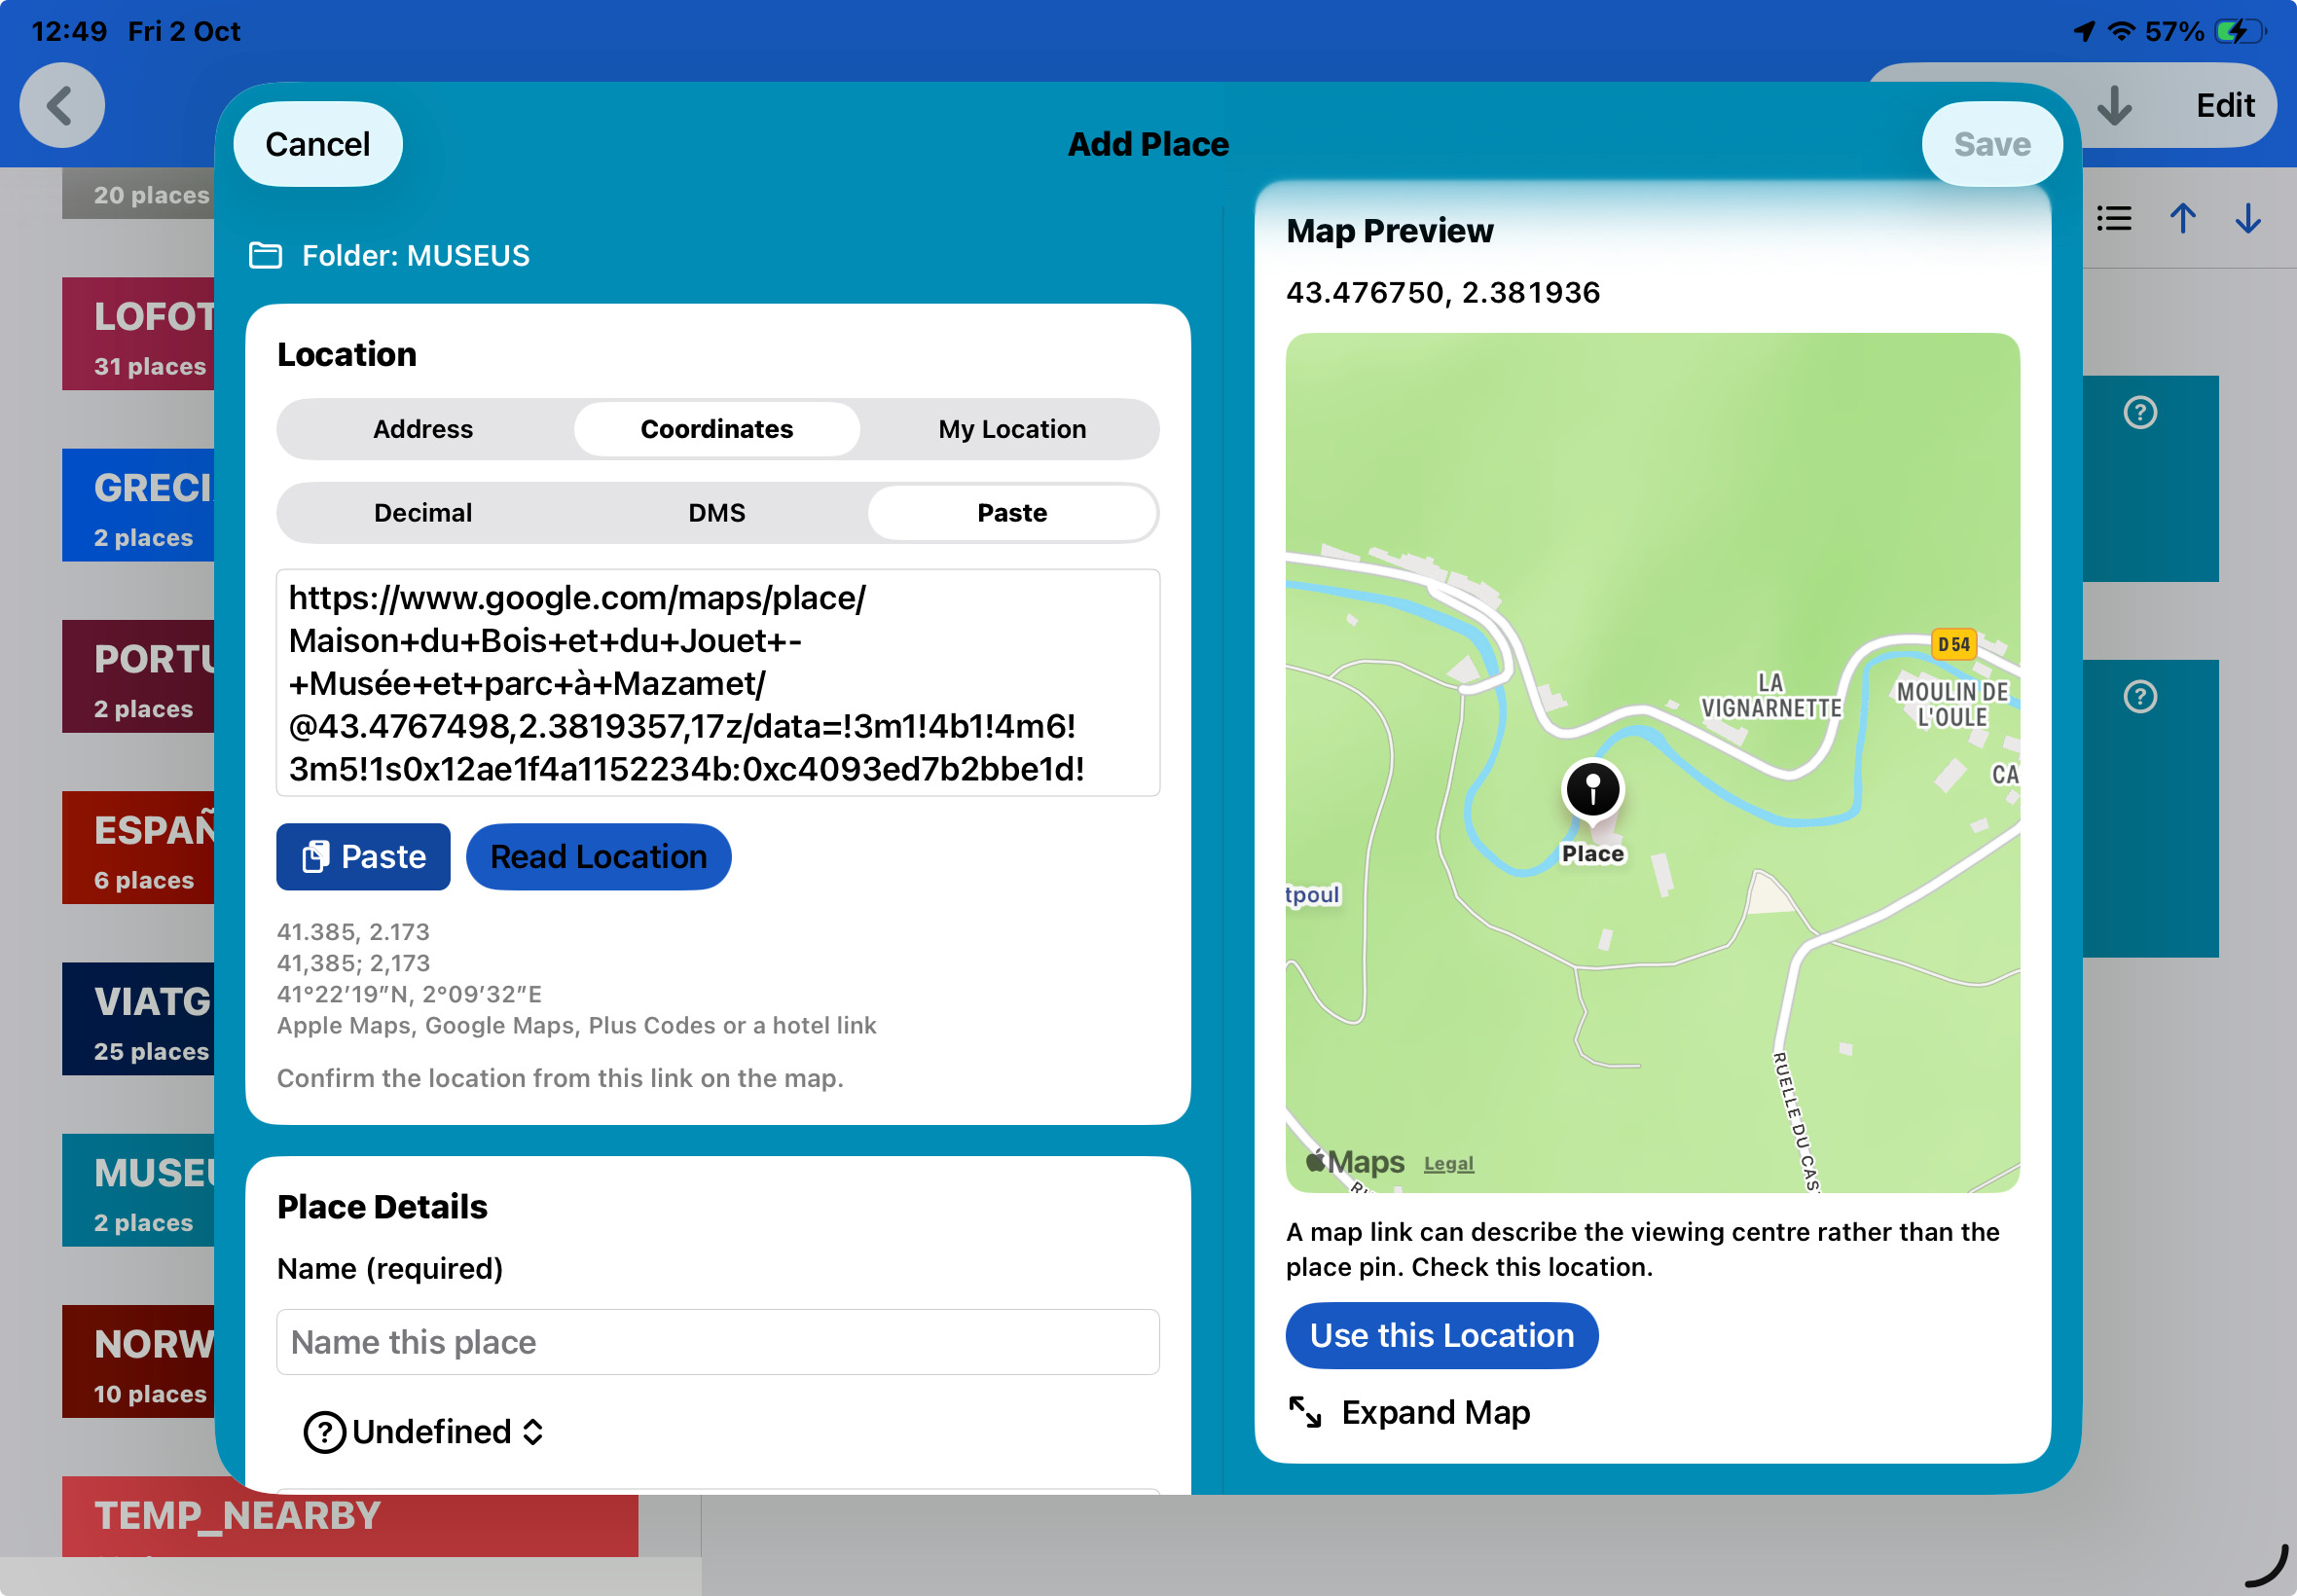
Task: Tap the back chevron button
Action: click(62, 105)
